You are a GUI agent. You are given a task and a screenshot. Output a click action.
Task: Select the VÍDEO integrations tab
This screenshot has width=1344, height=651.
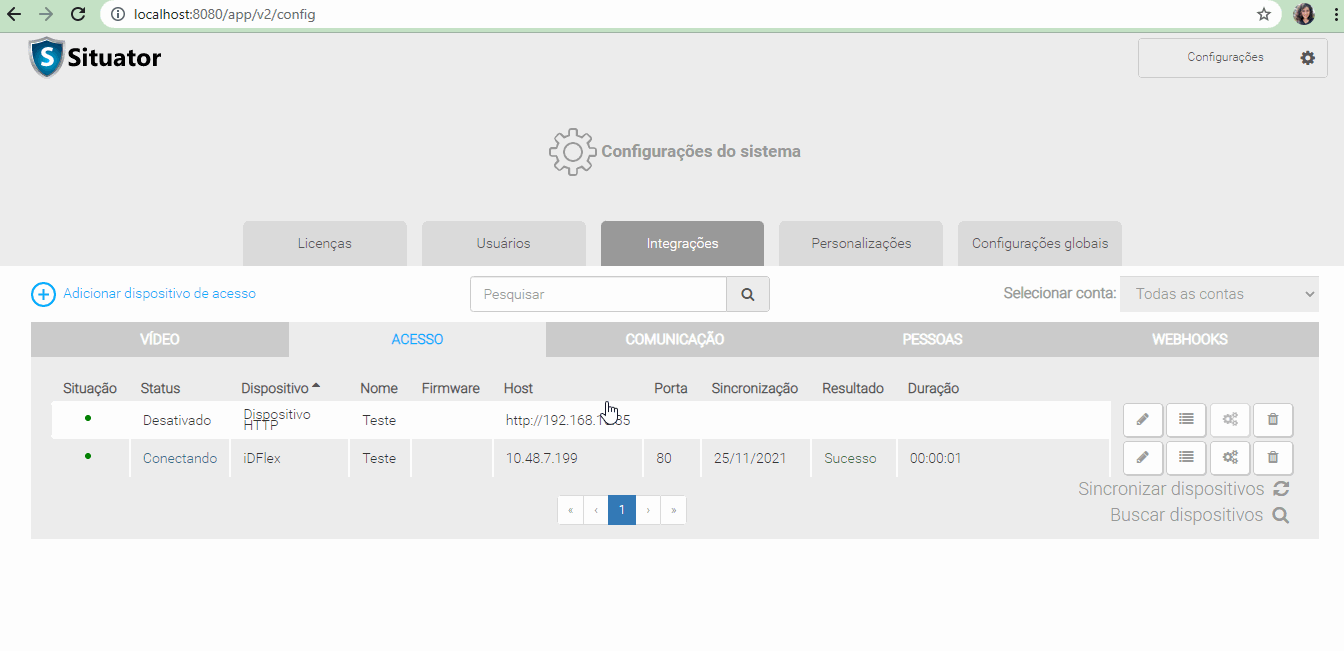click(160, 340)
